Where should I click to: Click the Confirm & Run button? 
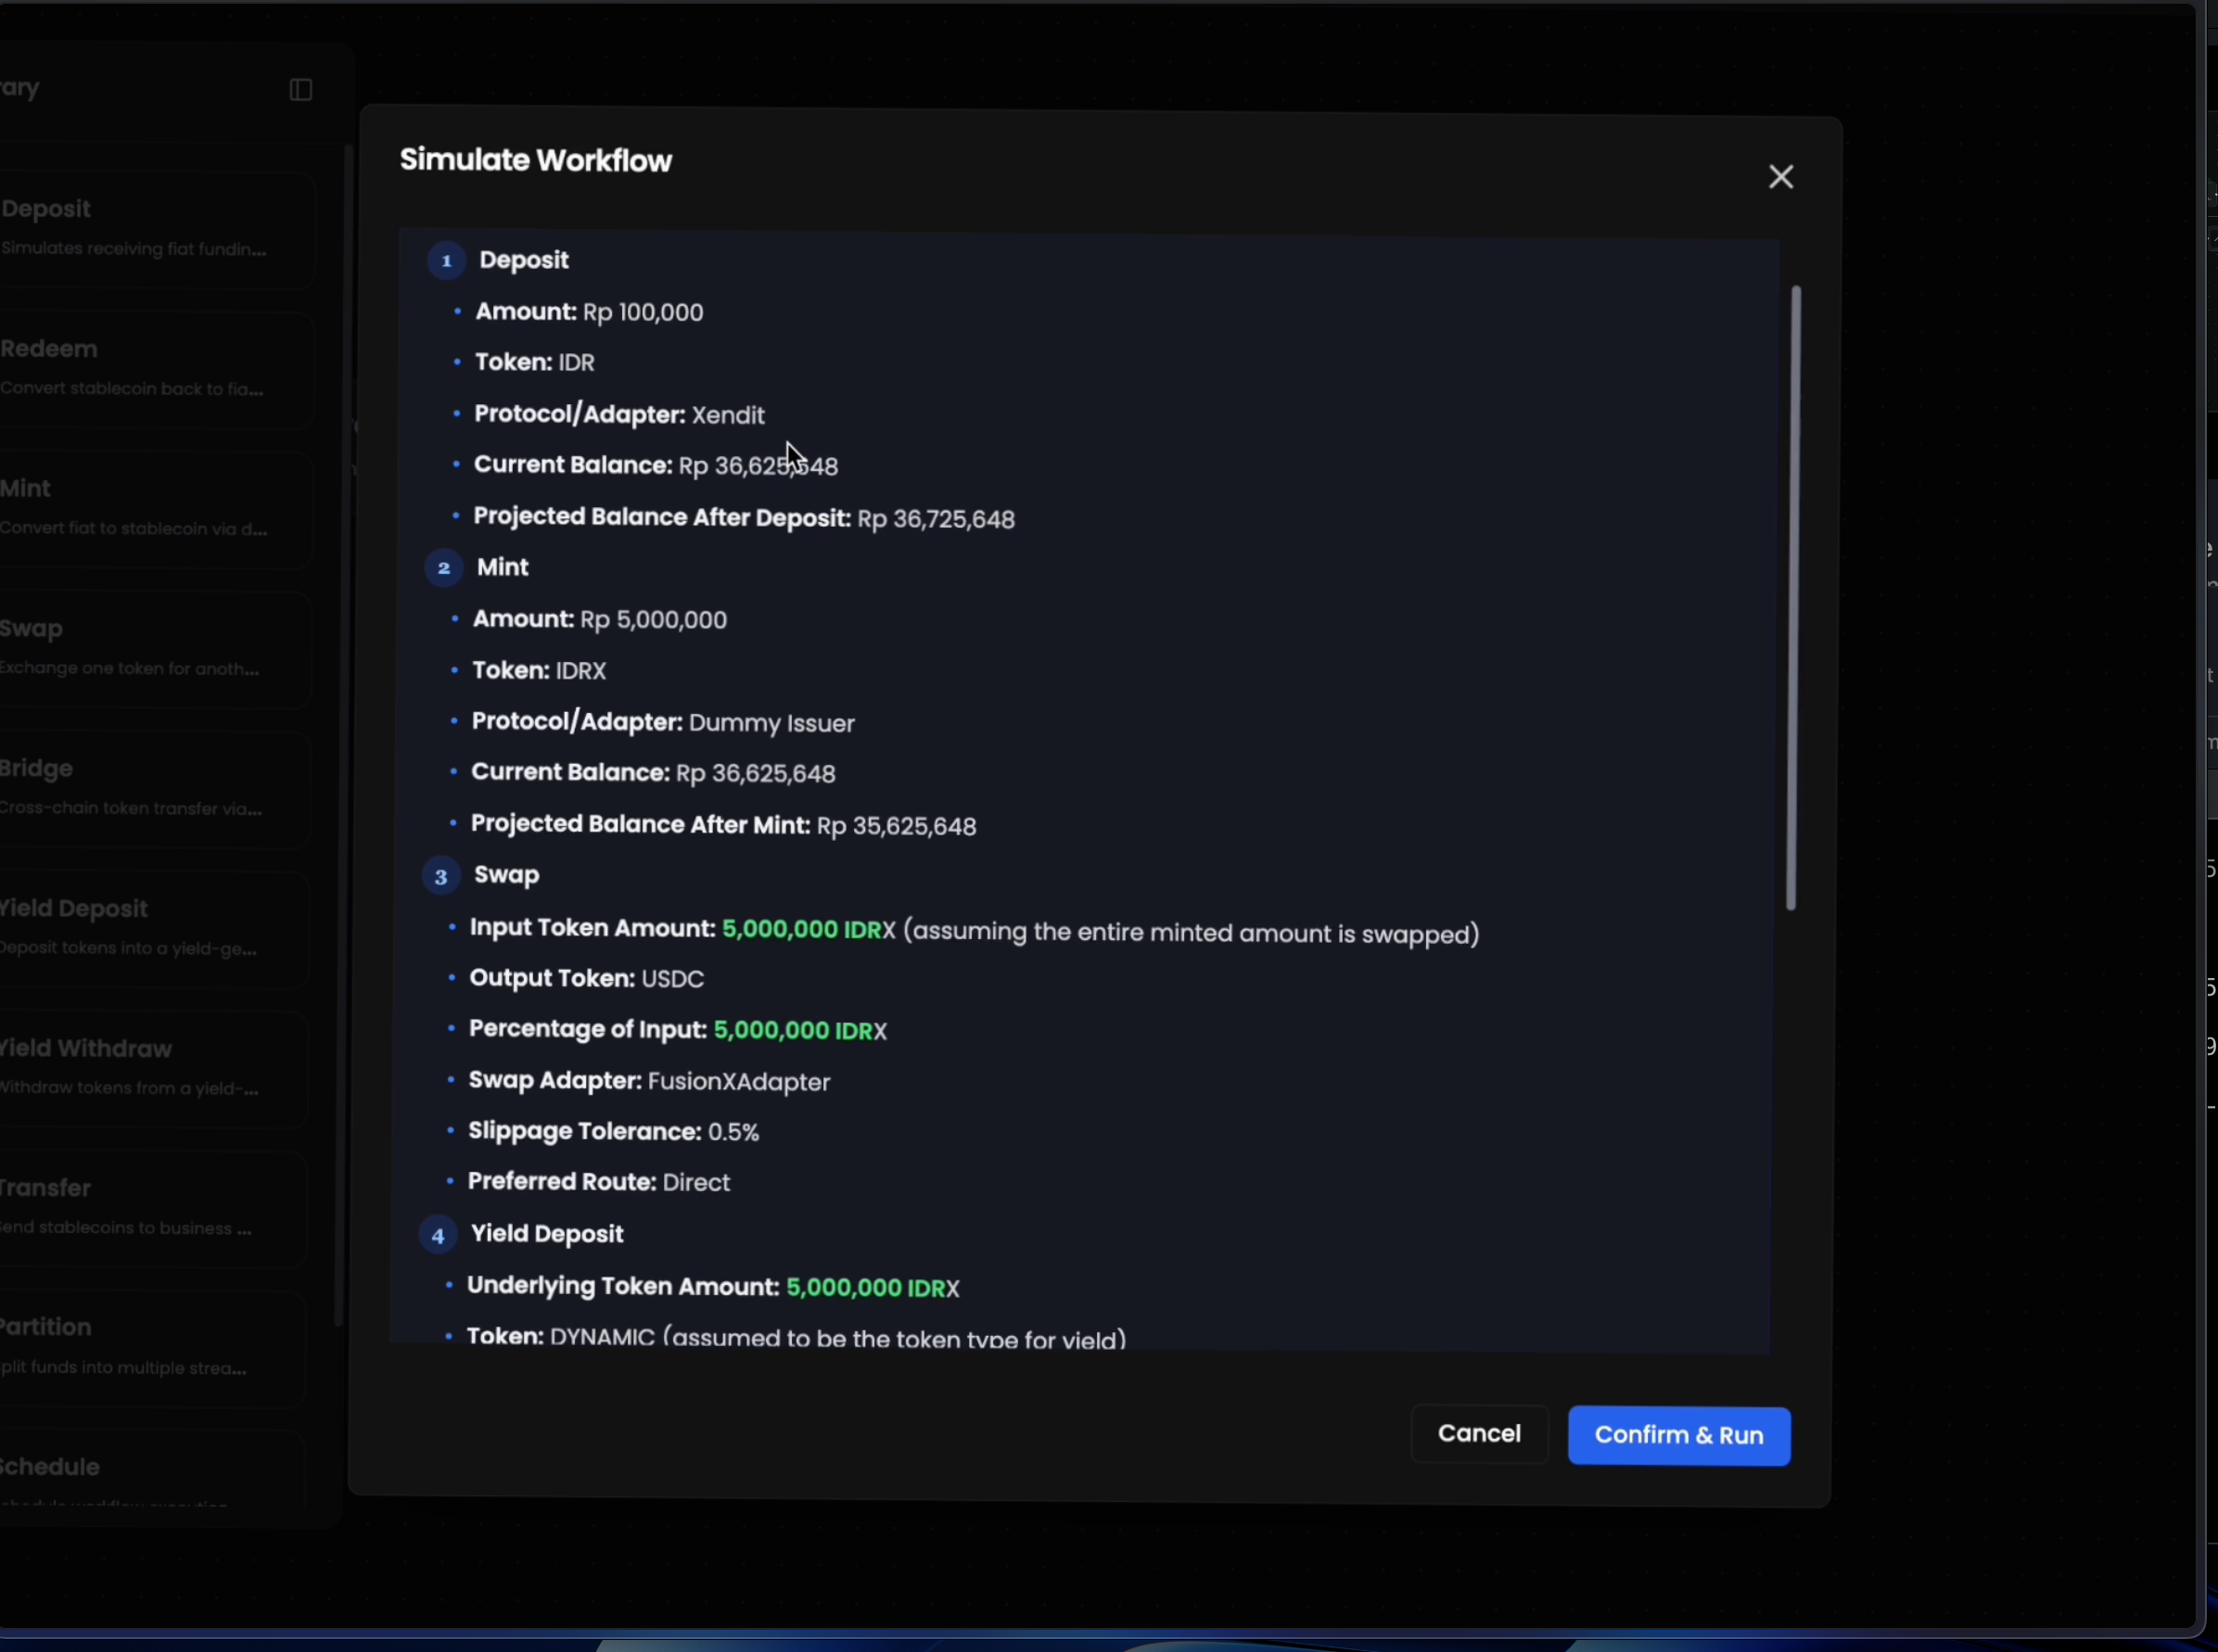click(x=1678, y=1435)
